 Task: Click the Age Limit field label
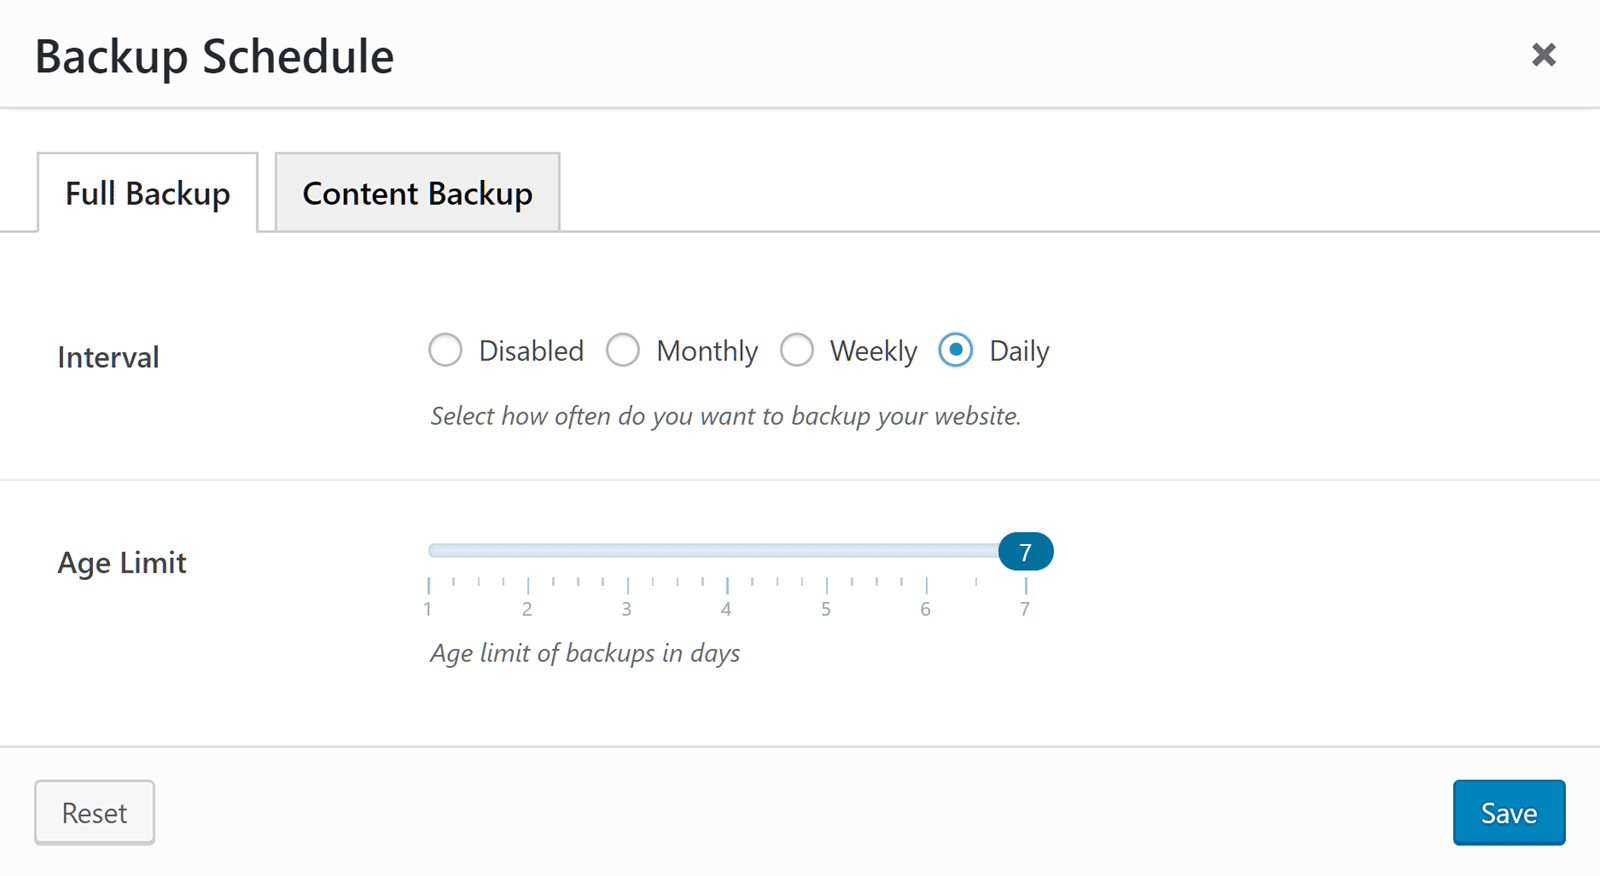tap(122, 563)
